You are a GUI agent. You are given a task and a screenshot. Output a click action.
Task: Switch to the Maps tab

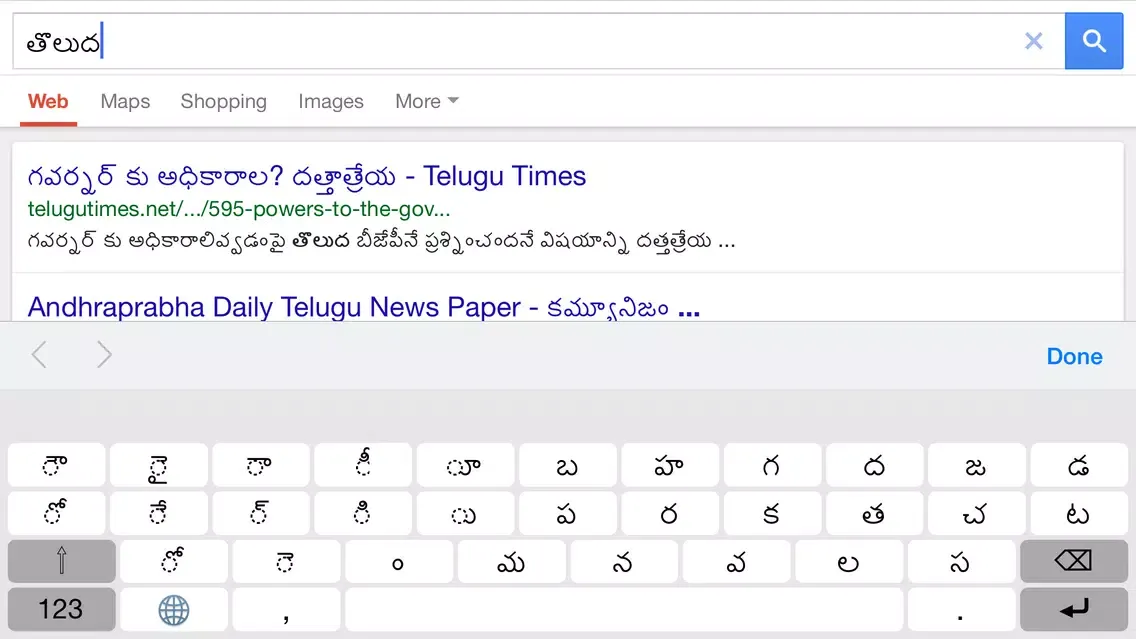pos(125,102)
